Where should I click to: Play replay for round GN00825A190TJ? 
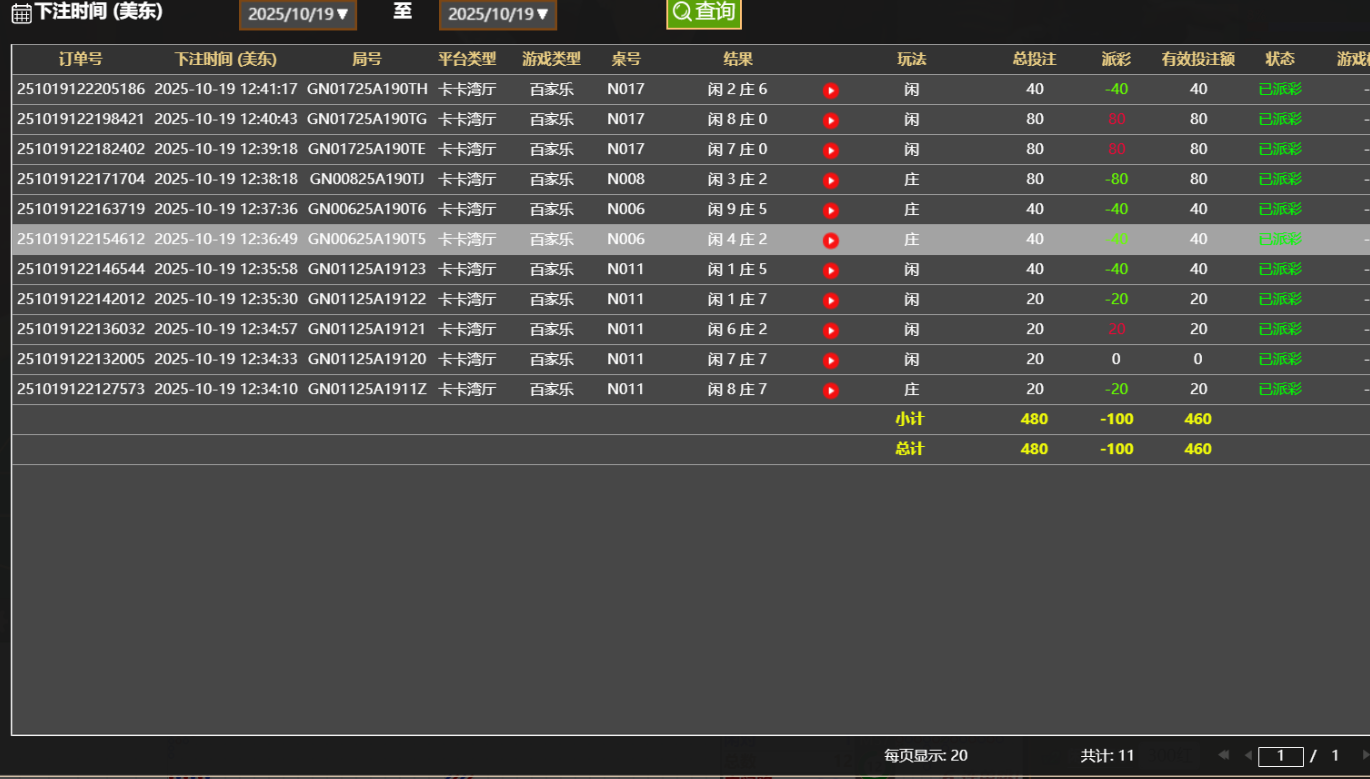(831, 181)
